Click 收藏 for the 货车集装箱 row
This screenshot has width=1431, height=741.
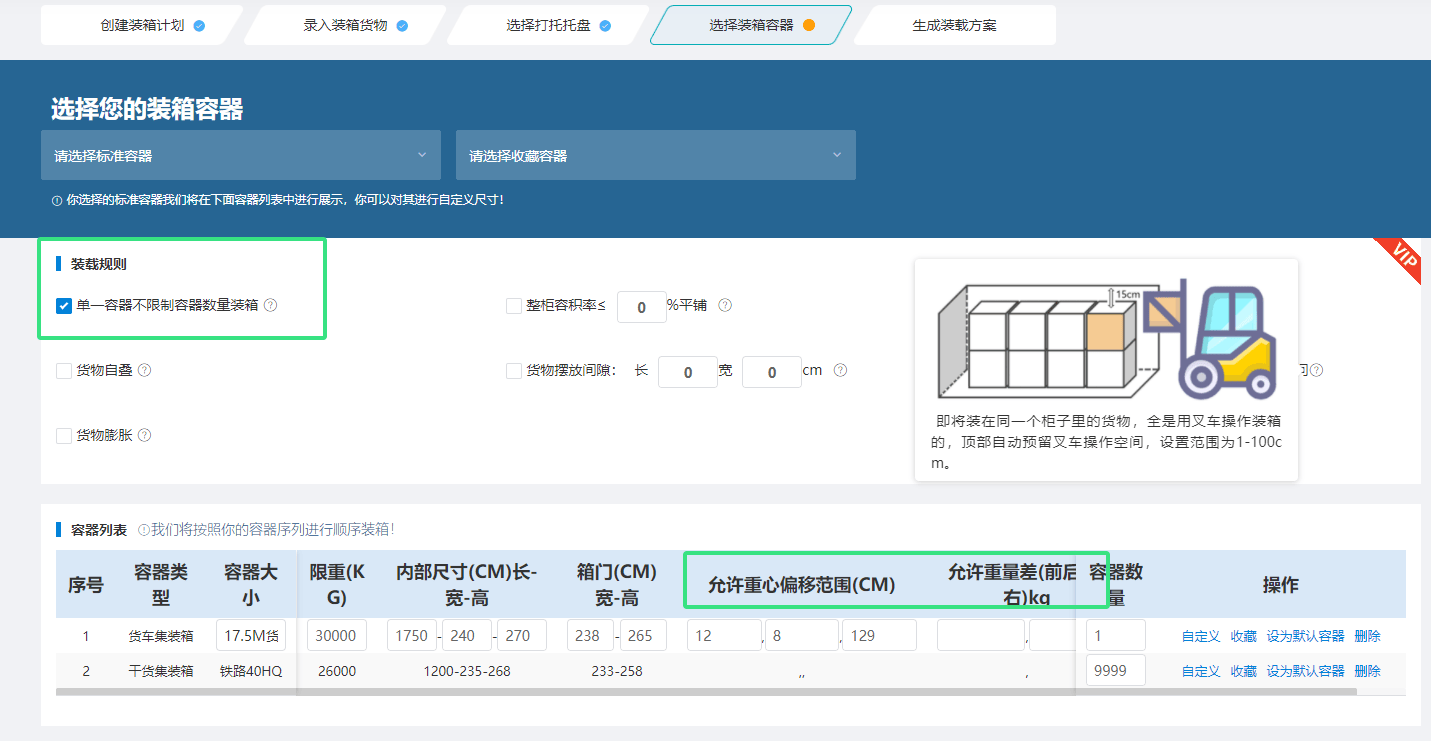(1244, 636)
